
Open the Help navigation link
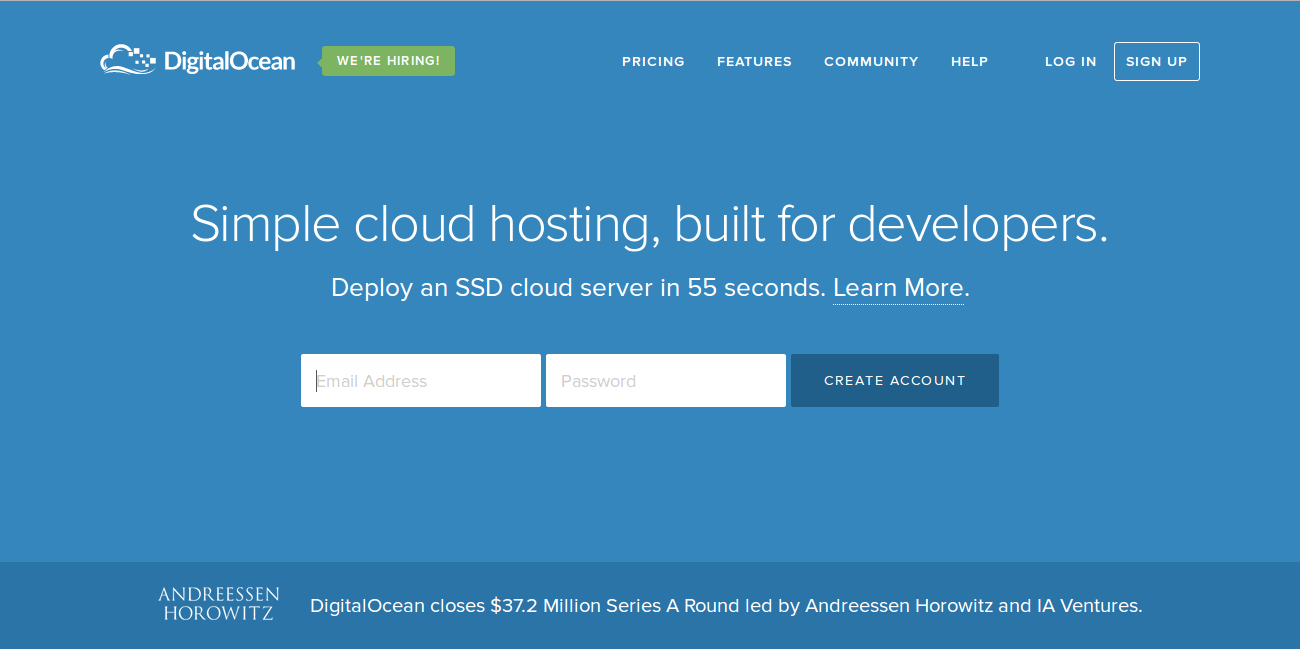969,62
